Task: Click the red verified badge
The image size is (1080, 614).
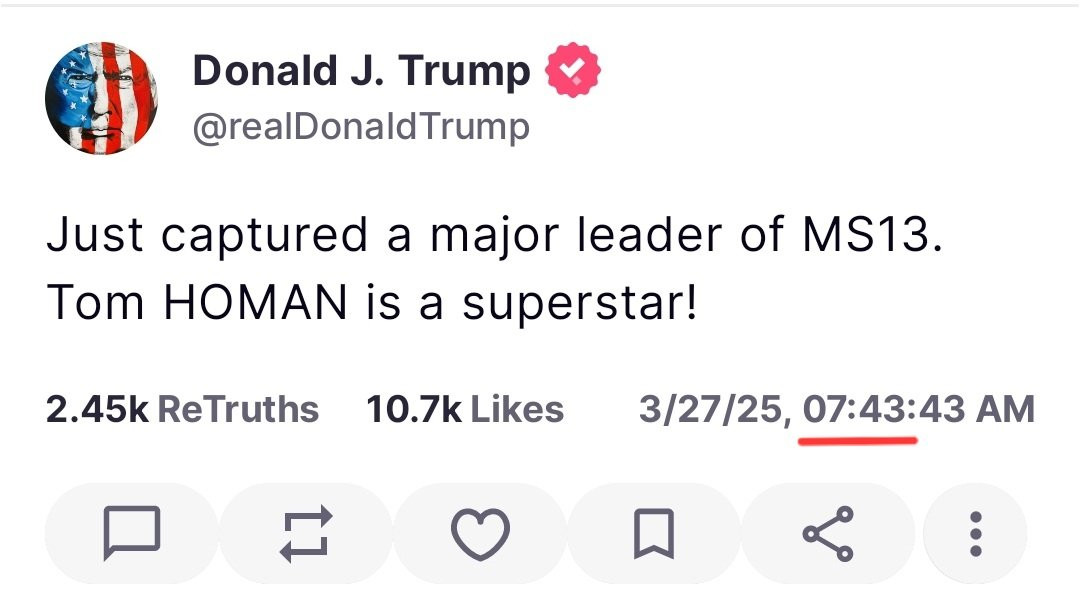Action: (x=573, y=71)
